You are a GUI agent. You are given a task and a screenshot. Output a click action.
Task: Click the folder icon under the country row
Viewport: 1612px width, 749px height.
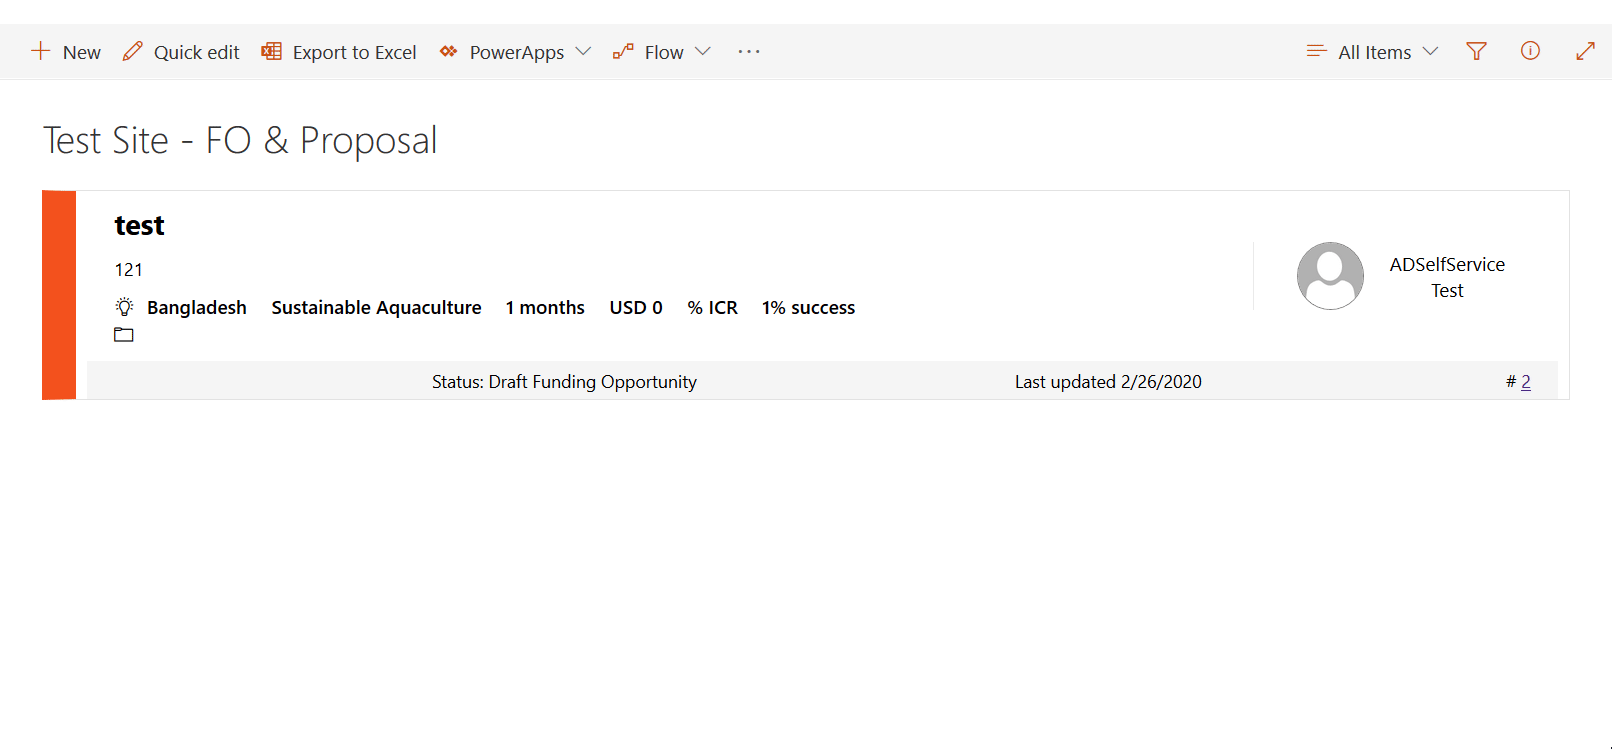click(124, 334)
